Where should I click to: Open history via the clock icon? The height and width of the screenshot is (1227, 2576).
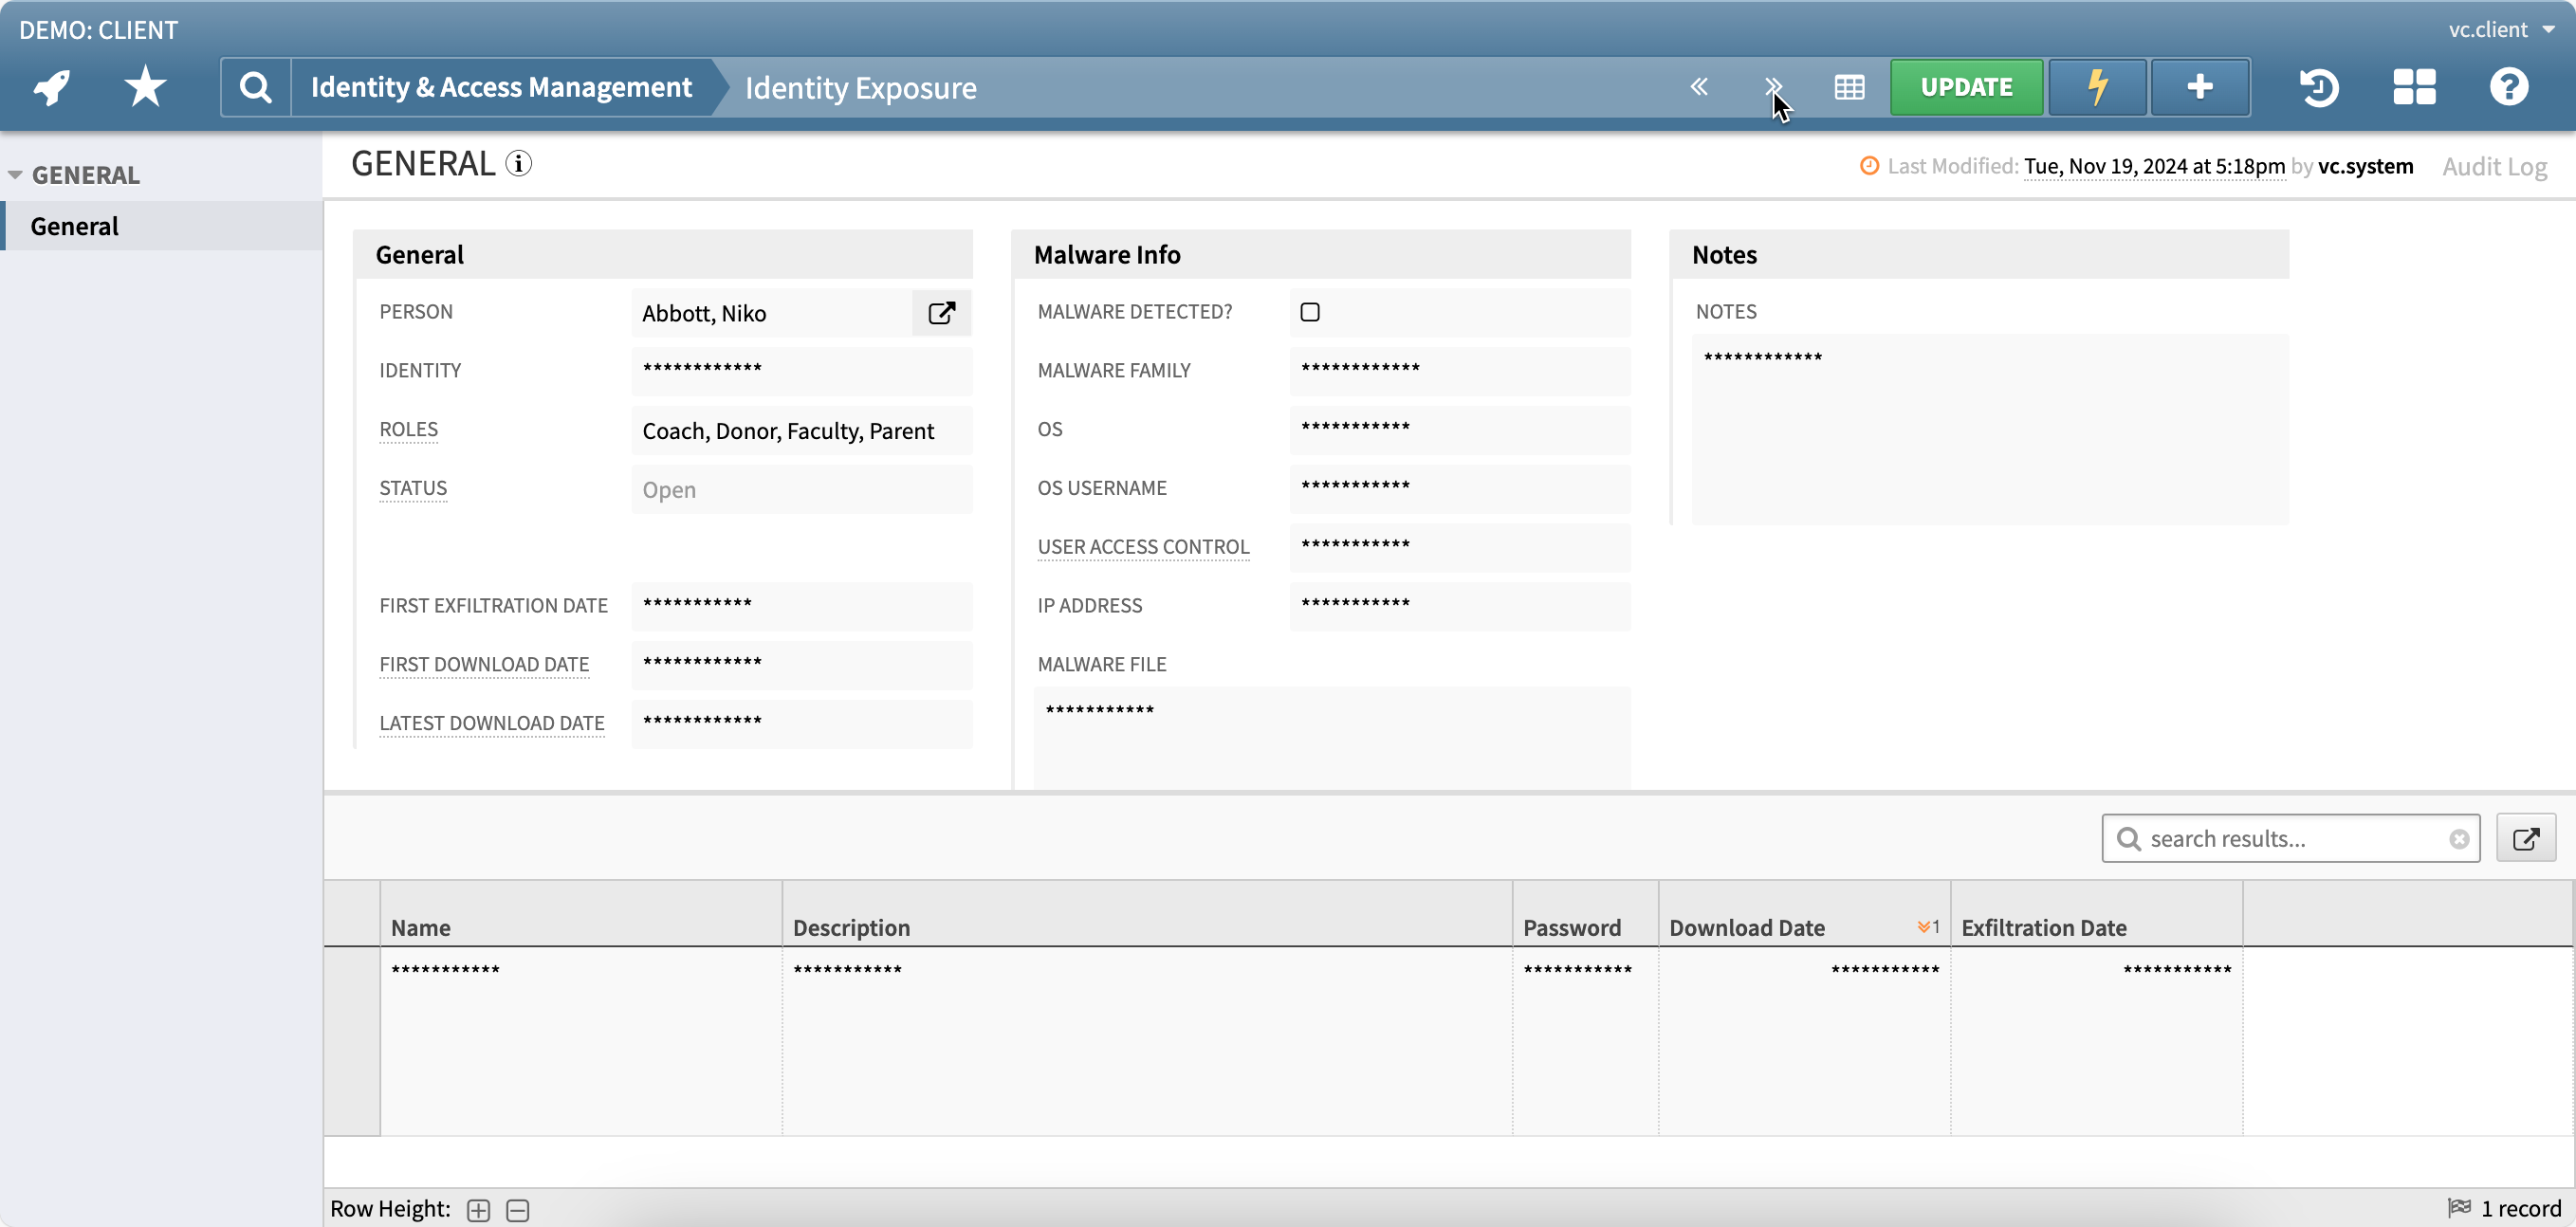(x=2320, y=87)
